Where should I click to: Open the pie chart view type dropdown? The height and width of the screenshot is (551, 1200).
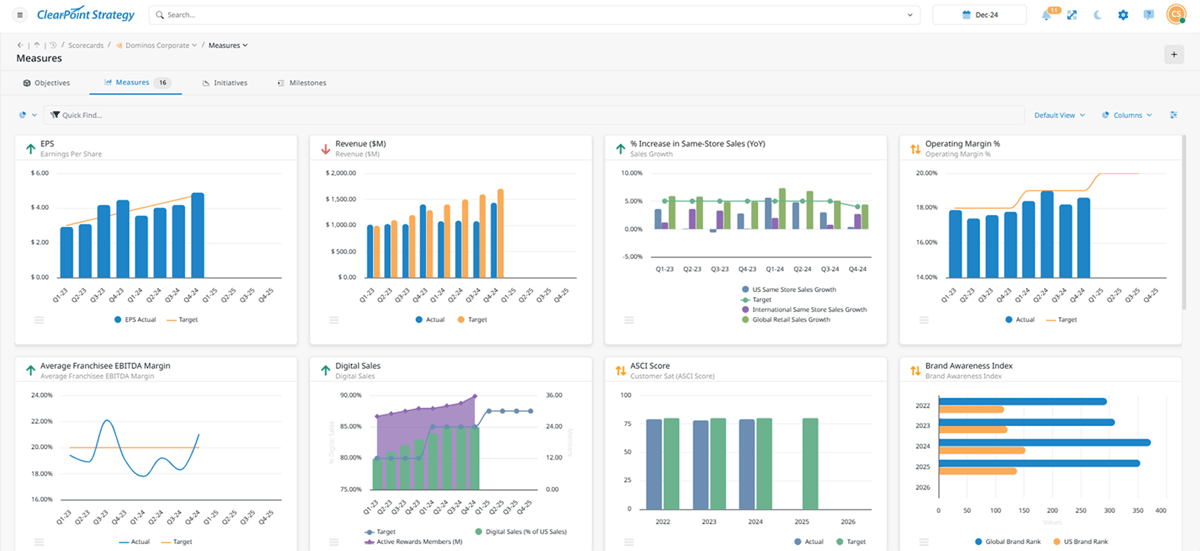point(27,115)
